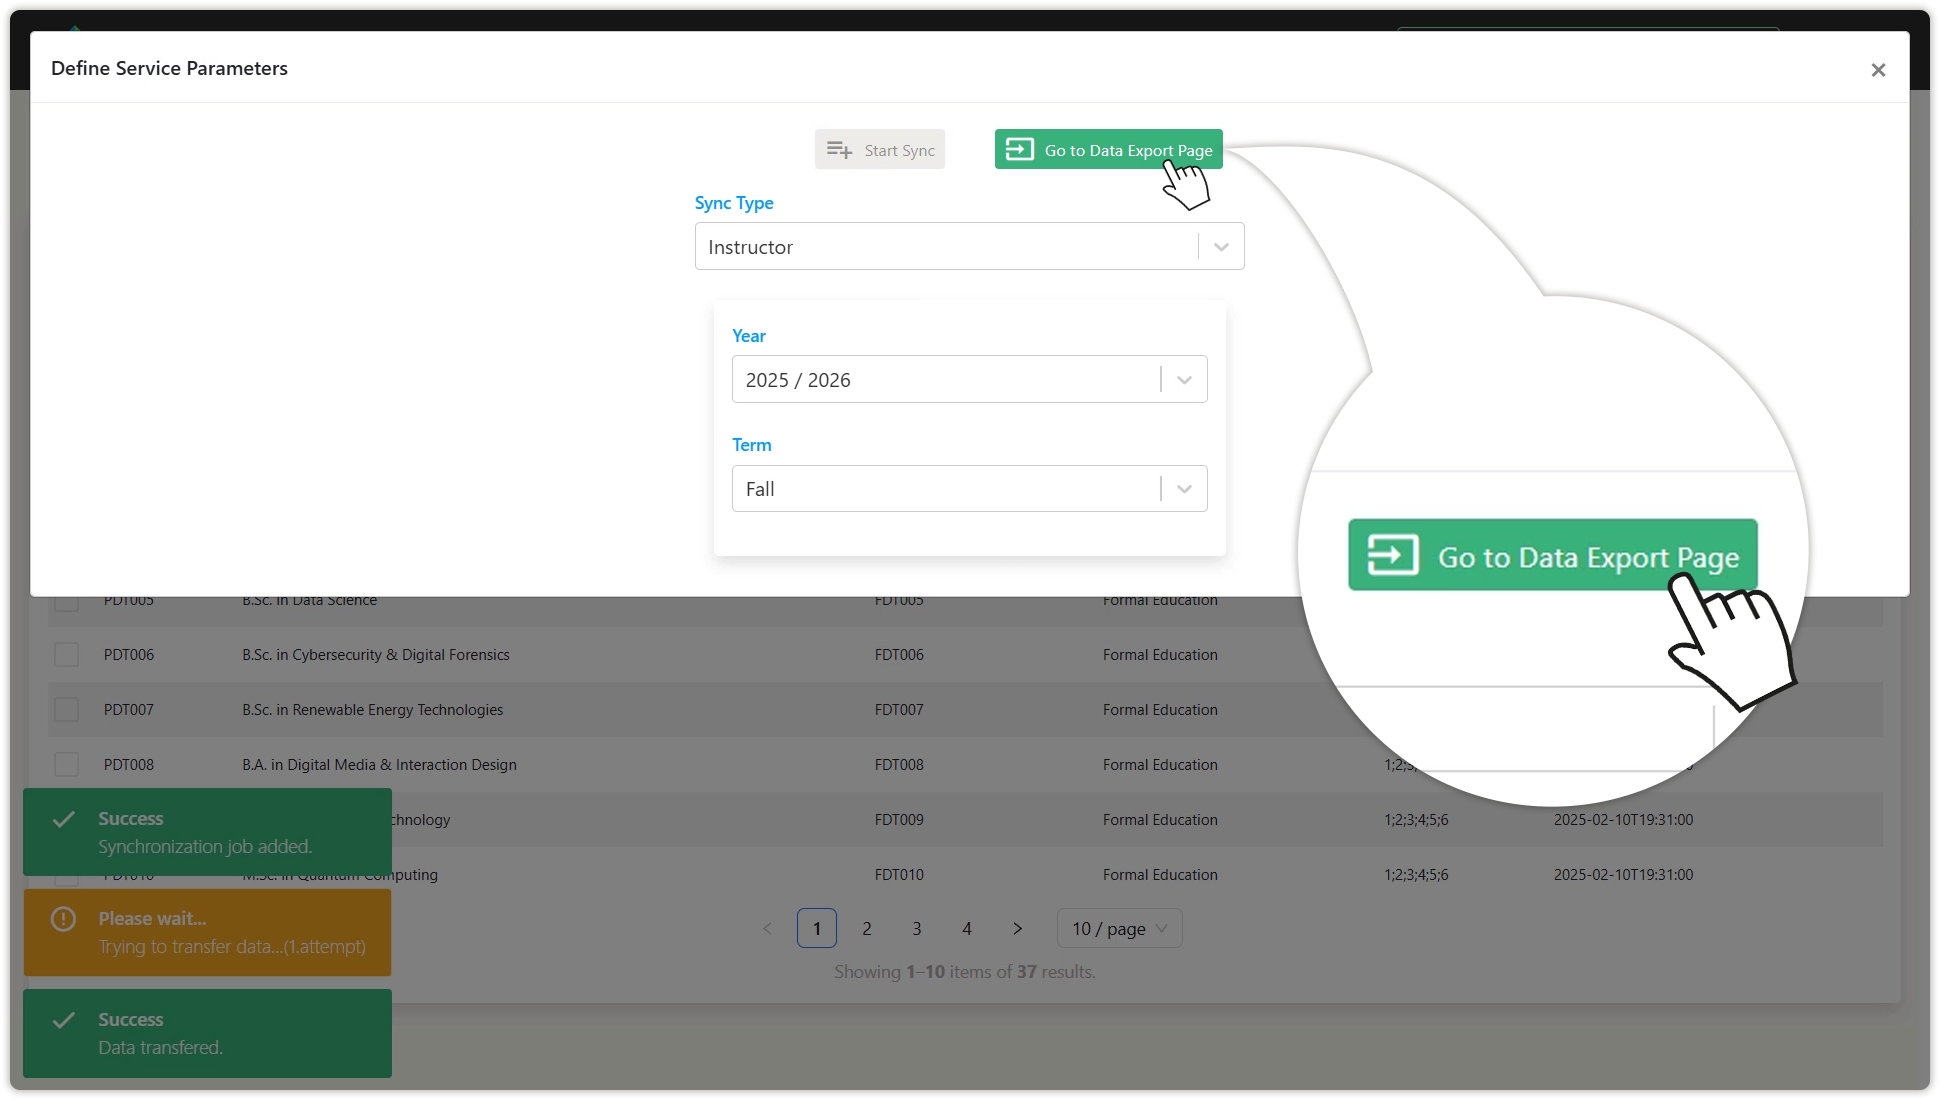Click the checkmark icon on Synchronization job added toast
Screen dimensions: 1940x1100
coord(64,819)
